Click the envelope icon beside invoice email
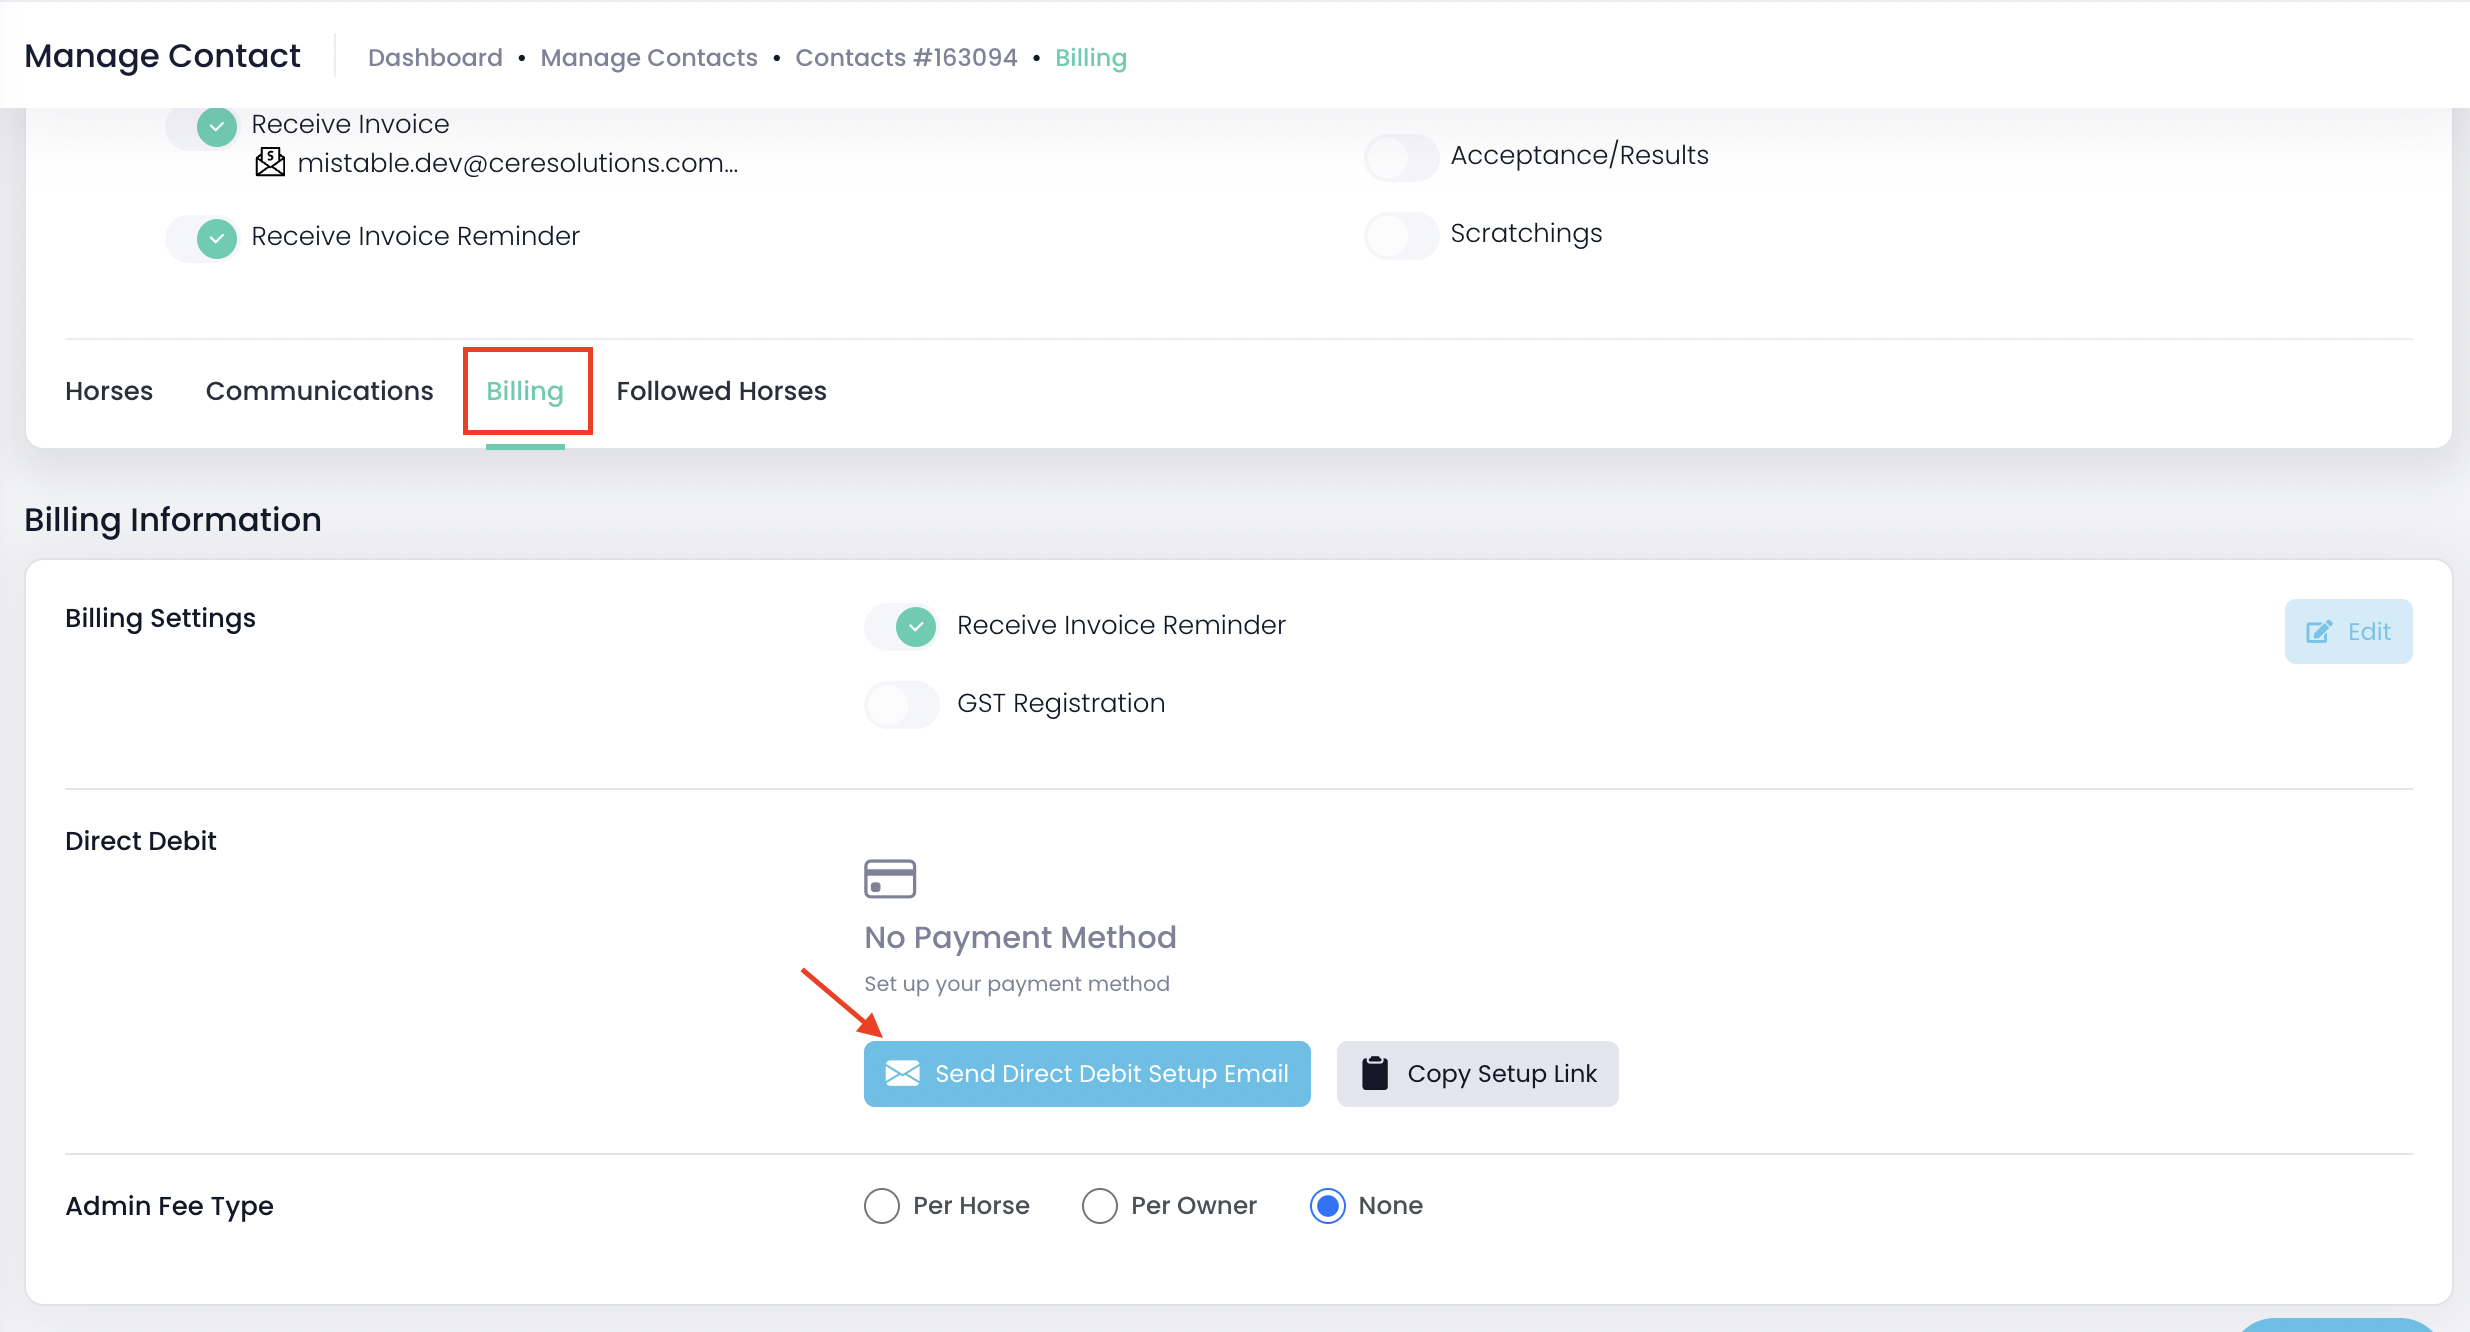 270,162
